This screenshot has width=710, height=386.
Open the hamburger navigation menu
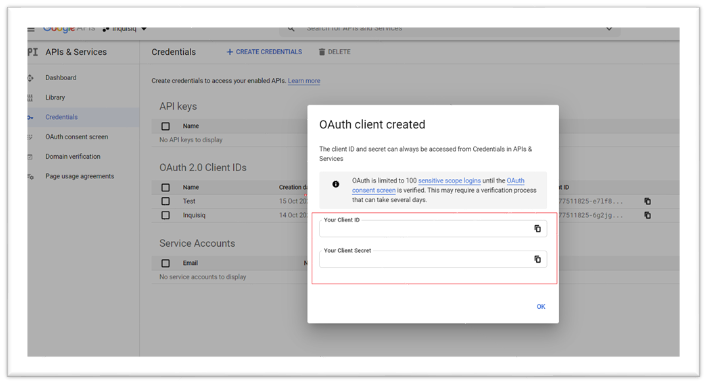point(31,29)
